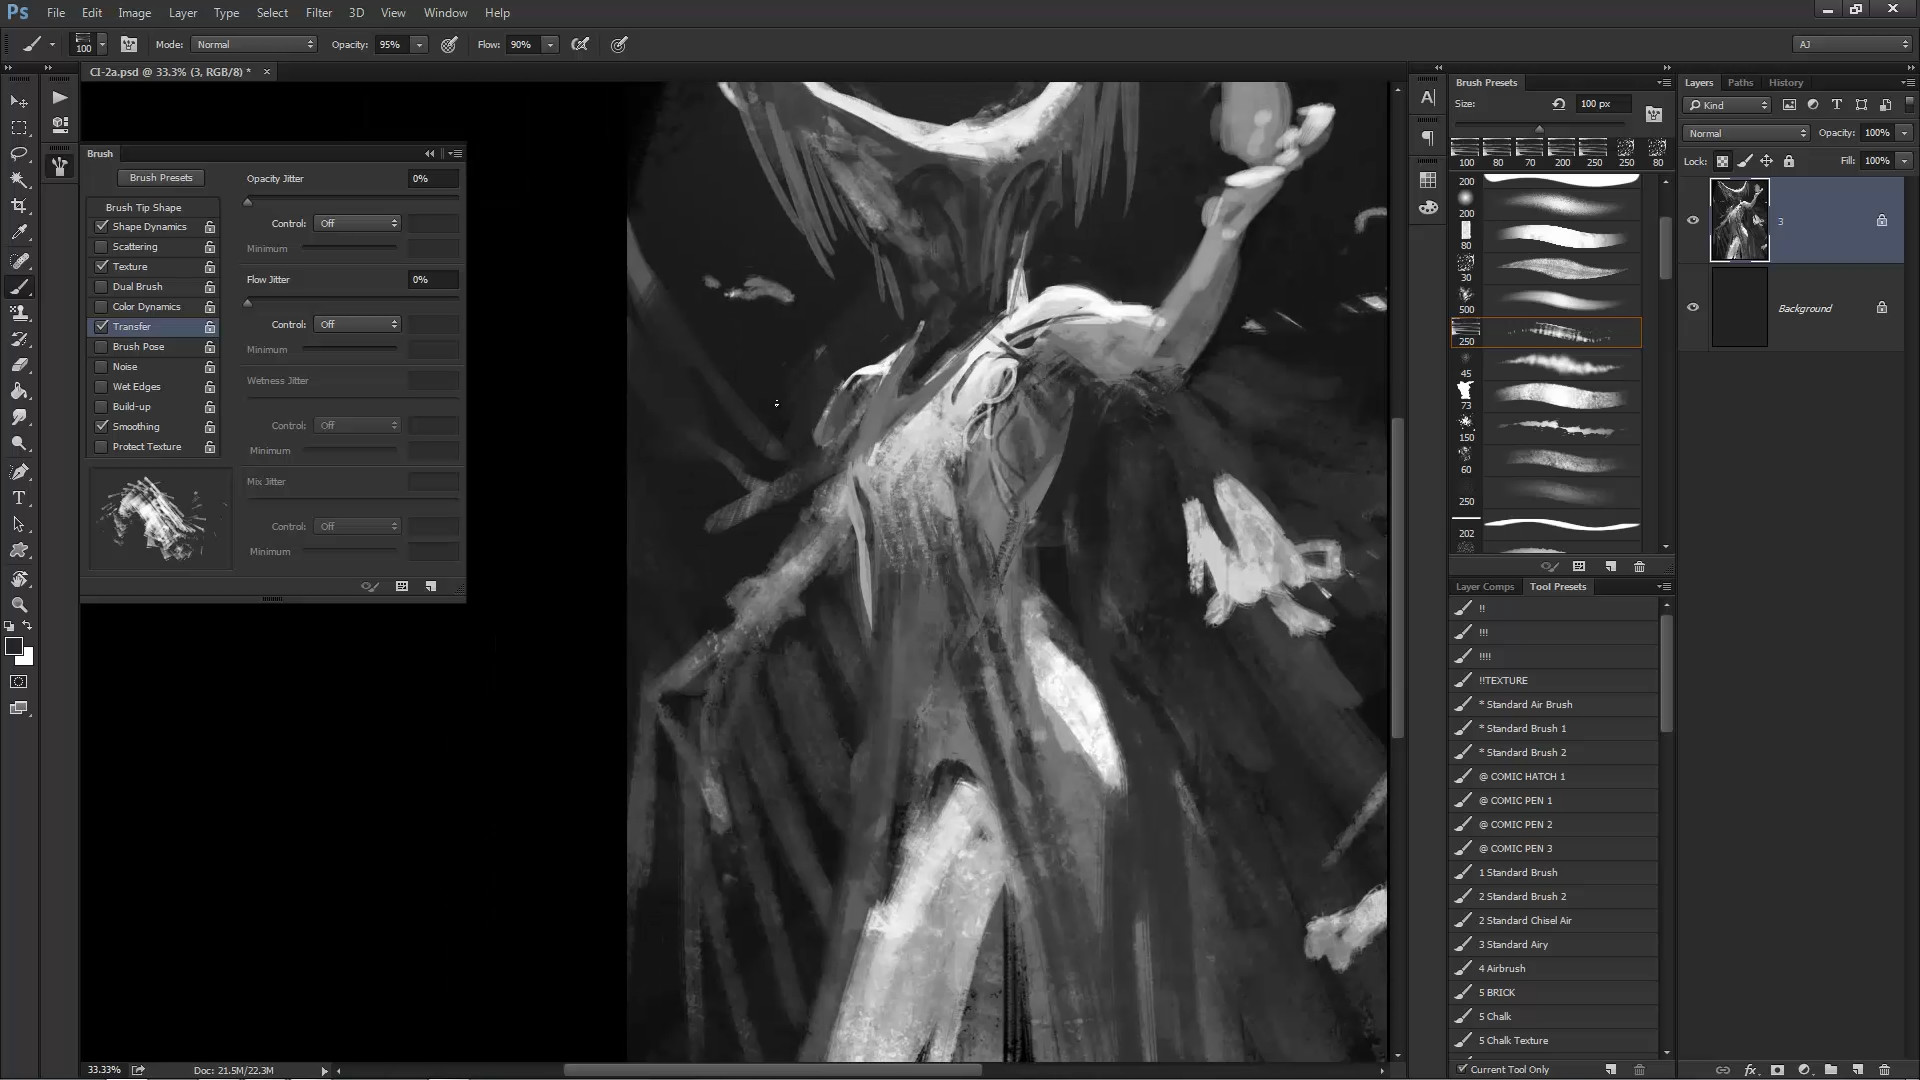Screen dimensions: 1920x1080
Task: Select the Lasso tool
Action: click(x=19, y=154)
